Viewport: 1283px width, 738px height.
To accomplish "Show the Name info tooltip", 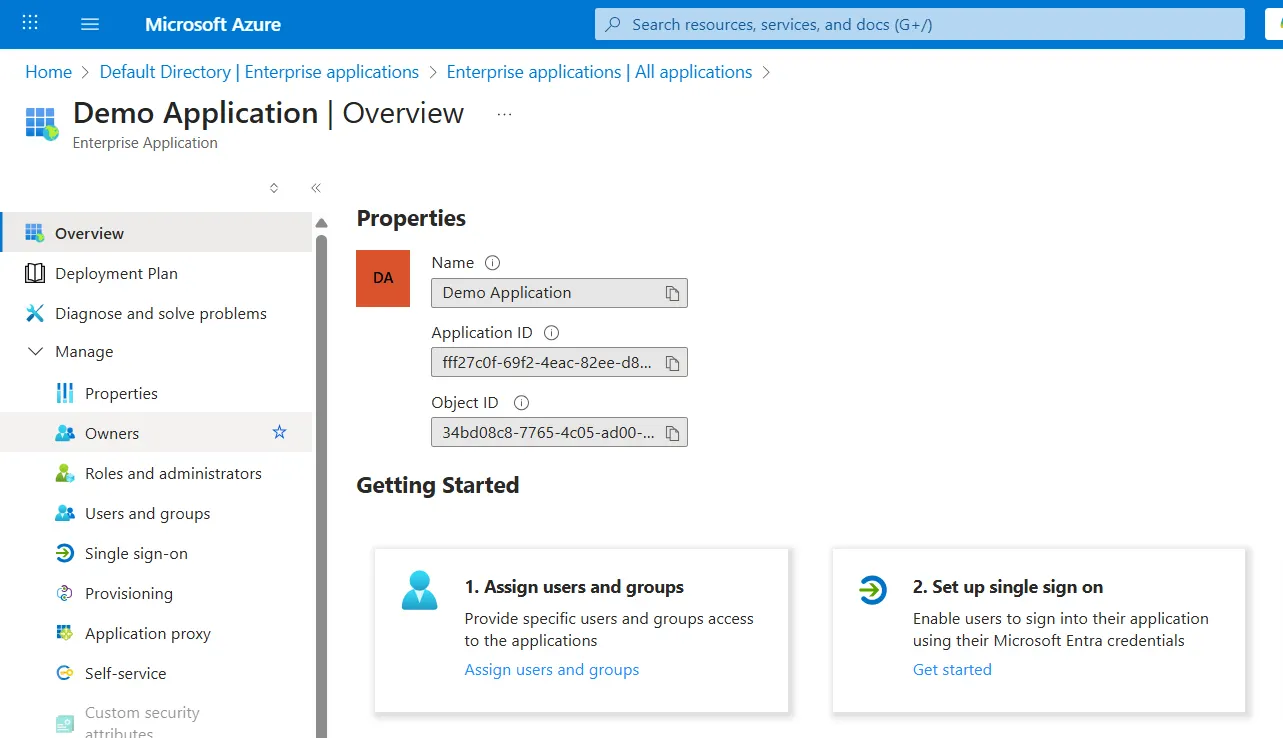I will [x=491, y=262].
